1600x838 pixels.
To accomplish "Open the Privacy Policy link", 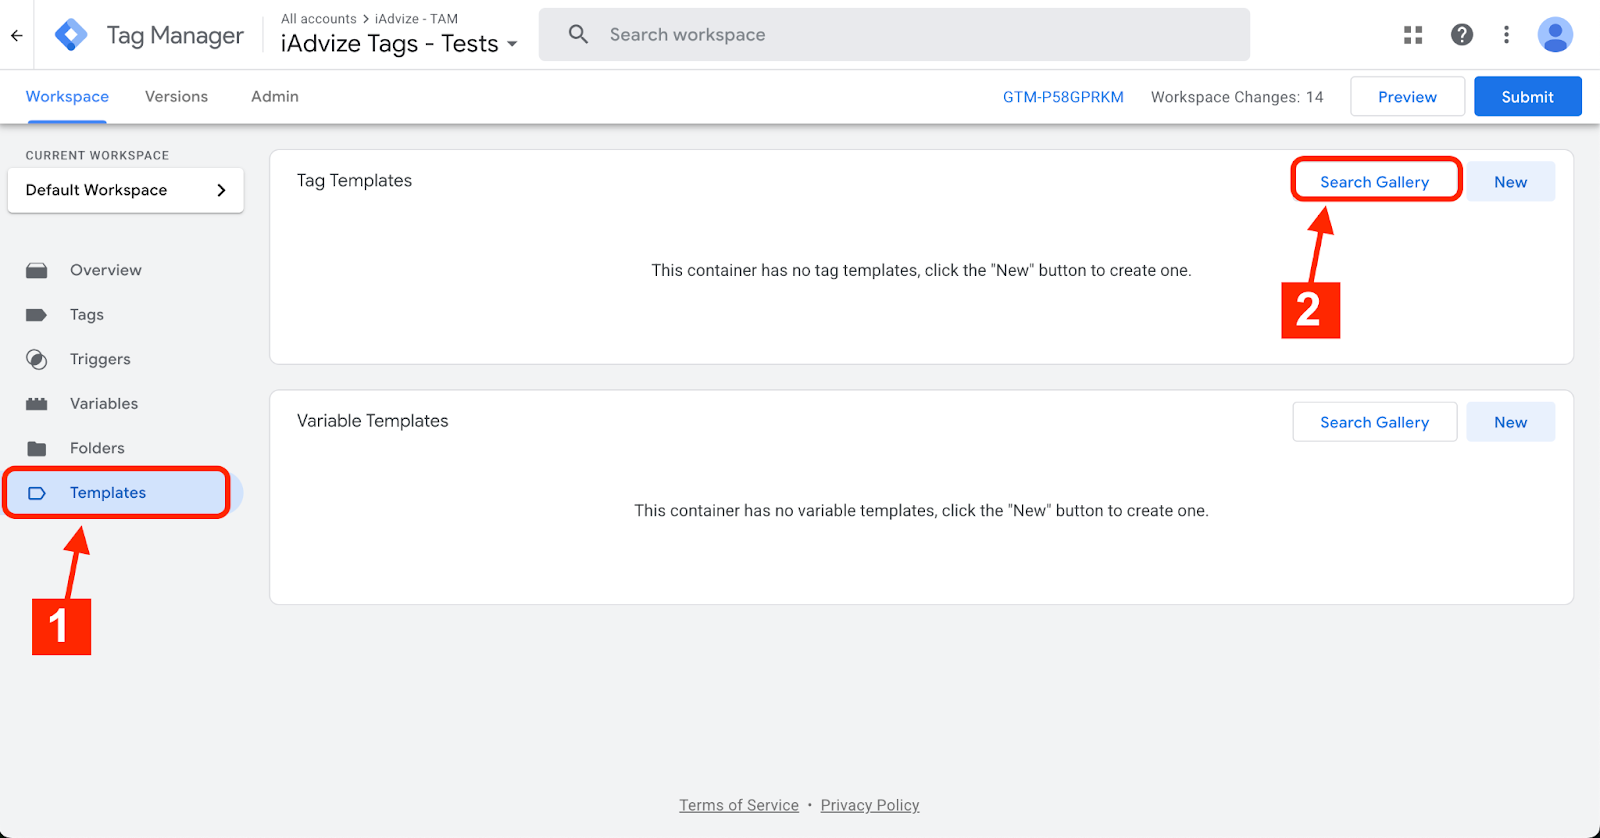I will (869, 805).
